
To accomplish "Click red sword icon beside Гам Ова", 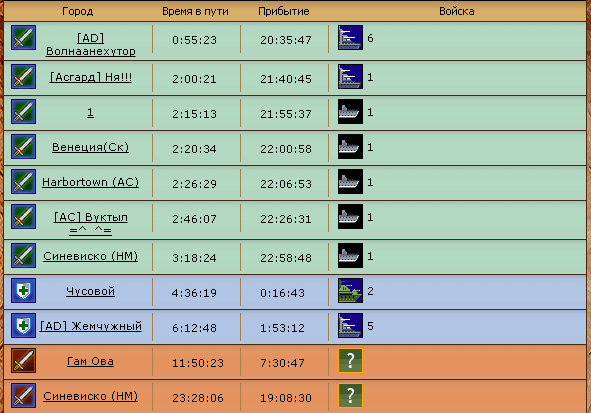I will (23, 361).
